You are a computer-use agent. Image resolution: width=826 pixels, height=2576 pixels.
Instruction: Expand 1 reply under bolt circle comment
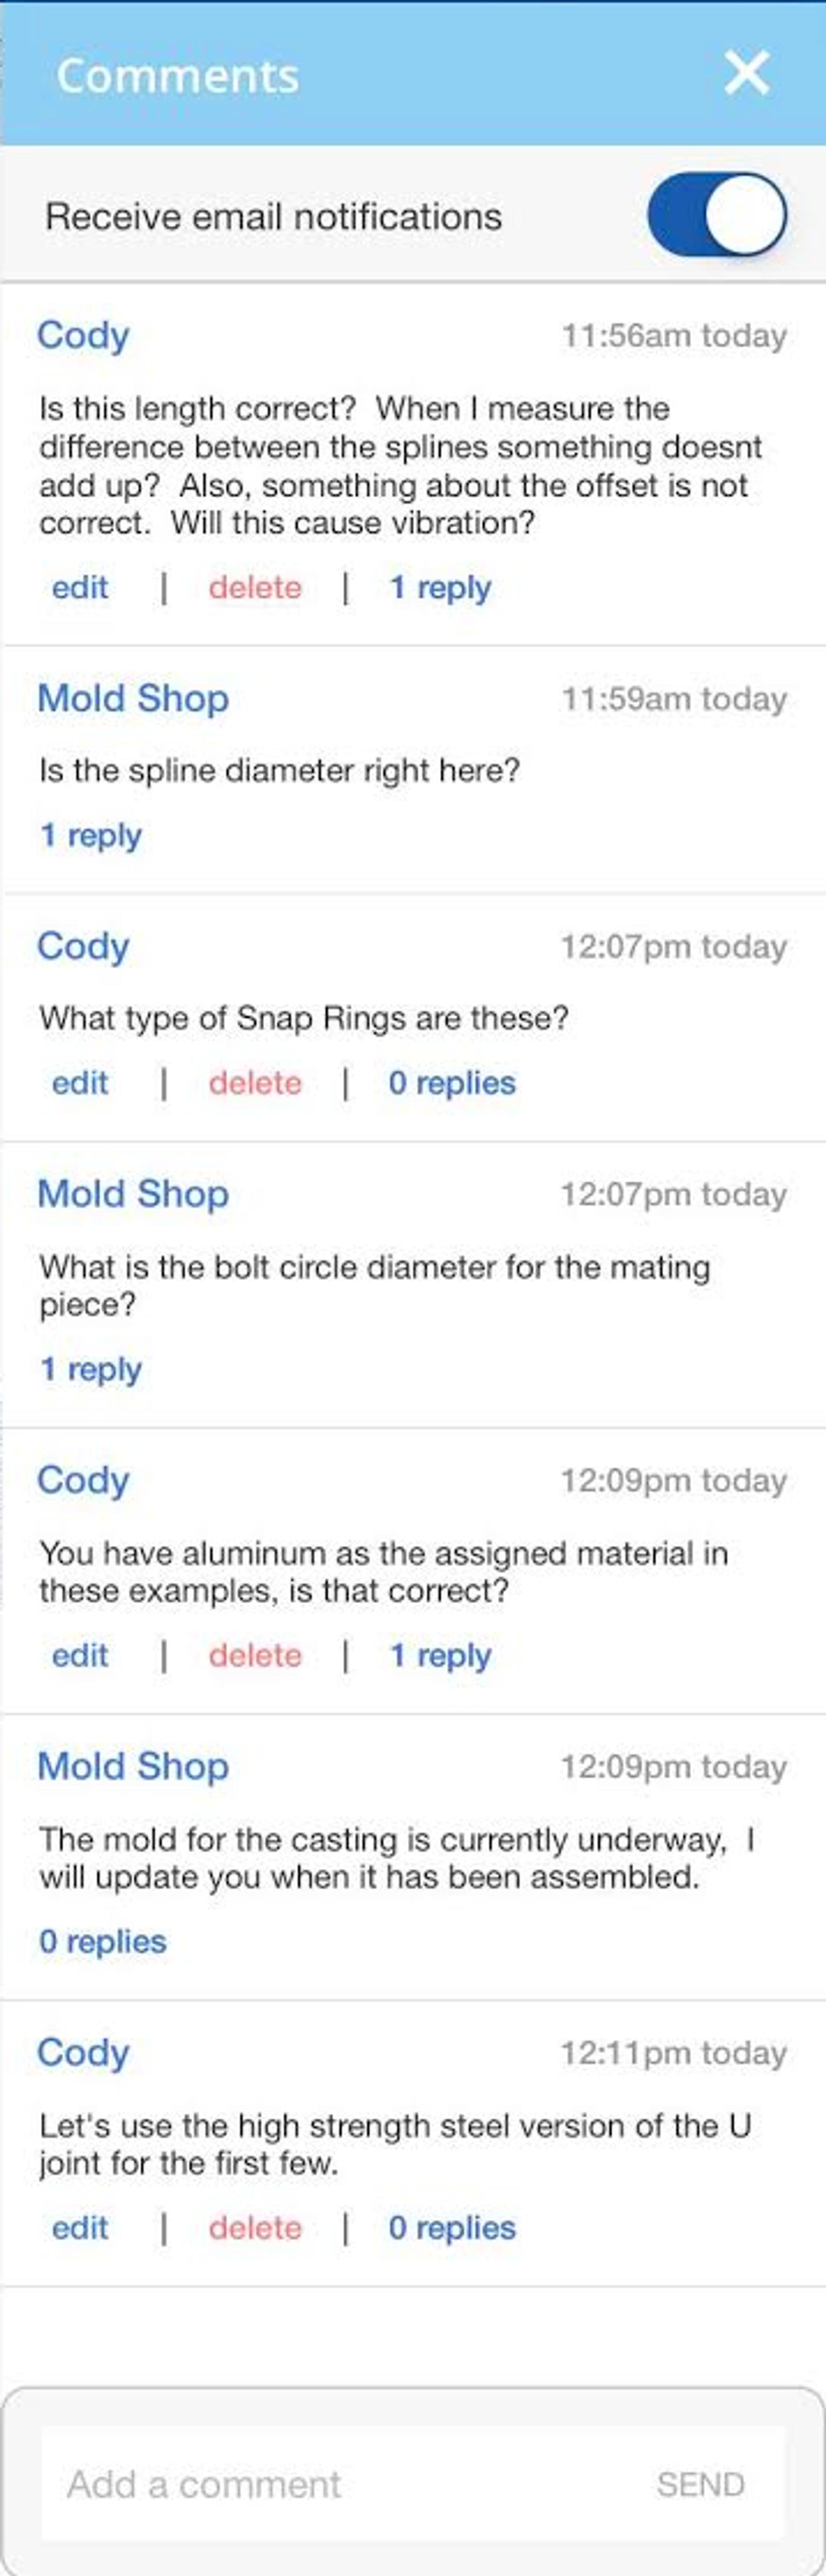pyautogui.click(x=91, y=1369)
